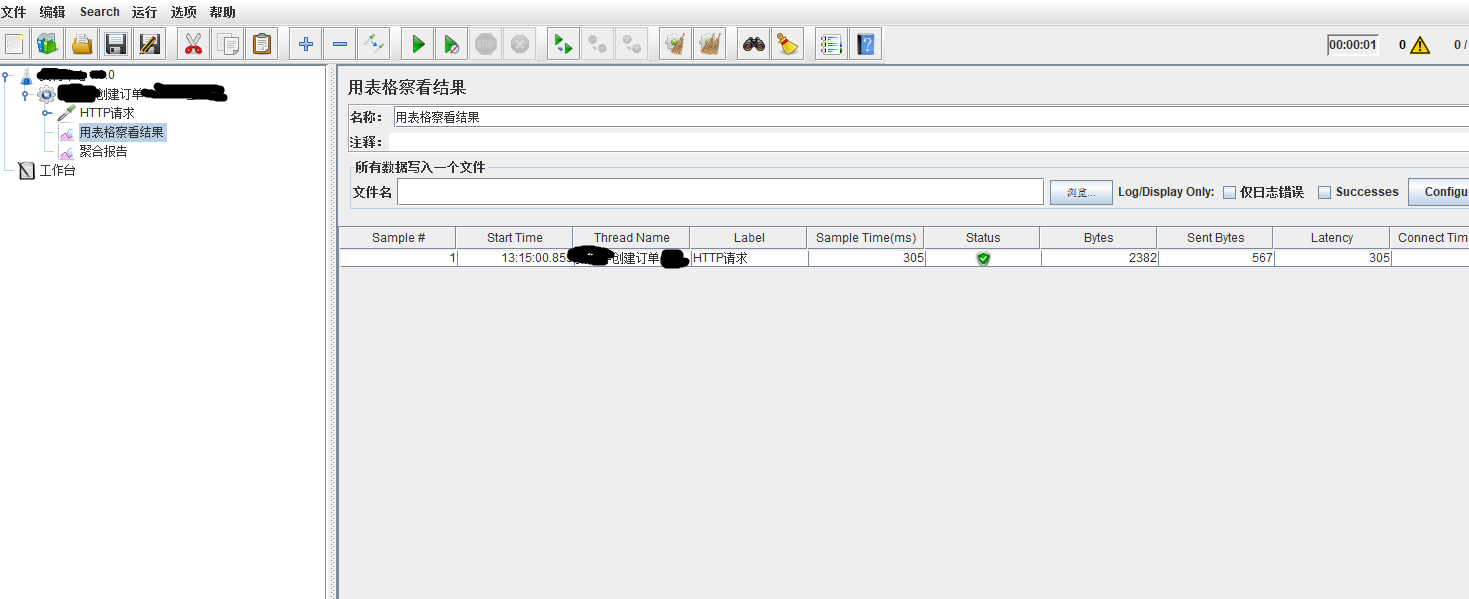Click the Sent Bytes column header
The image size is (1469, 599).
(x=1216, y=238)
